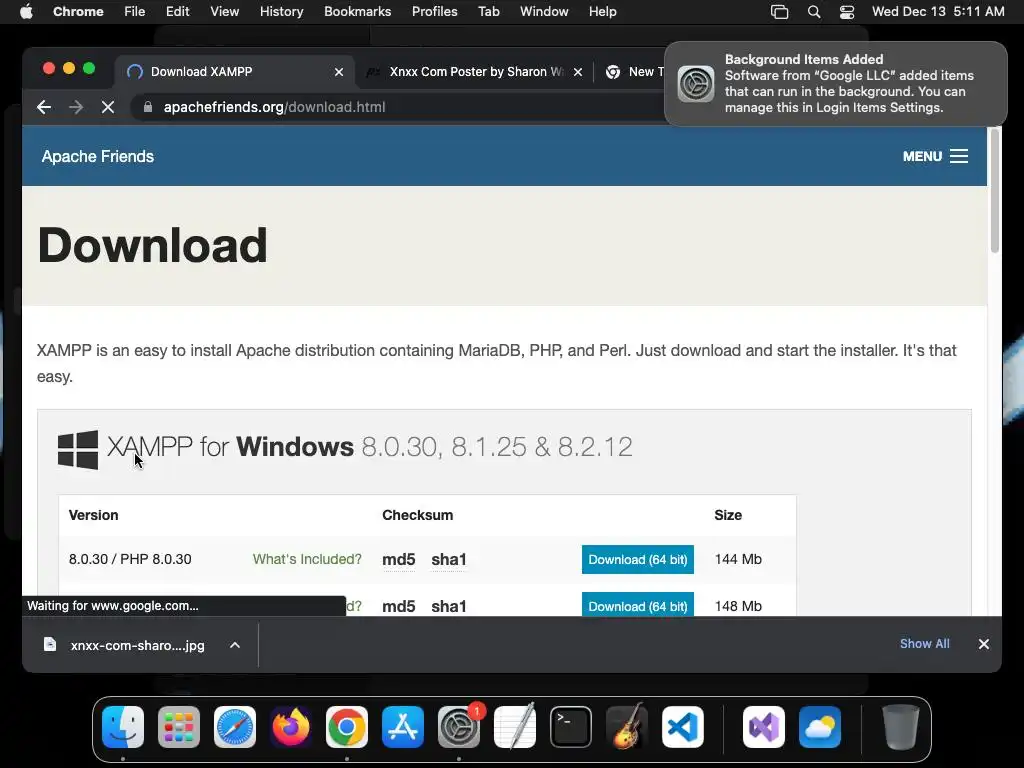Download 64 bit XAMPP in the 148 Mb row
Viewport: 1024px width, 768px height.
point(637,604)
